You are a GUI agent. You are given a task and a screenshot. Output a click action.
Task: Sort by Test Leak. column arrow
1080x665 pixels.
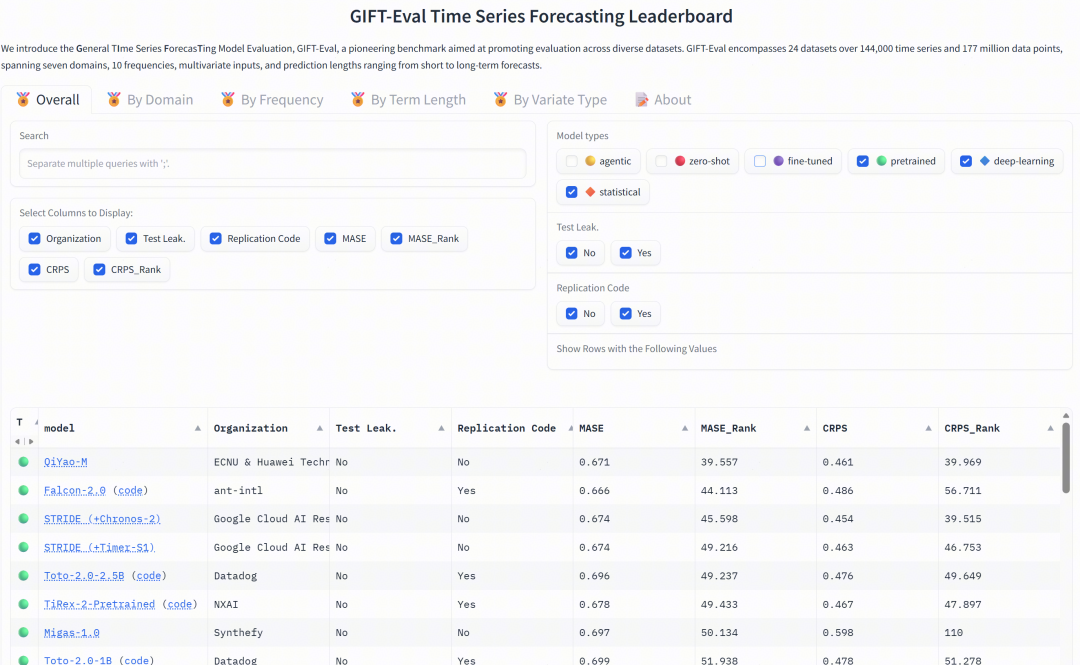[x=442, y=428]
